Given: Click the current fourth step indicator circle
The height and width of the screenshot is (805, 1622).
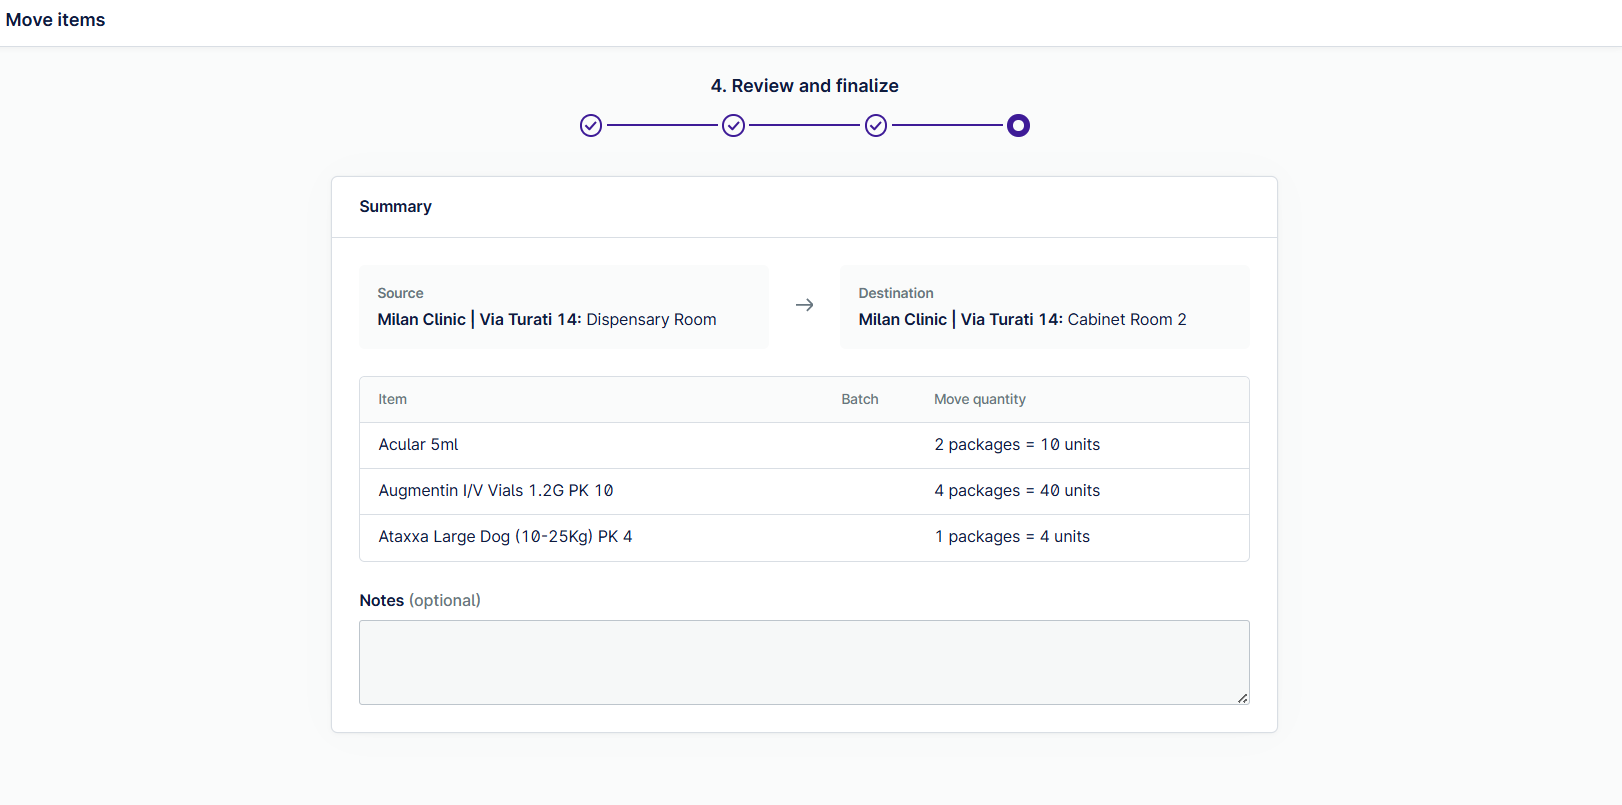Looking at the screenshot, I should [1018, 126].
